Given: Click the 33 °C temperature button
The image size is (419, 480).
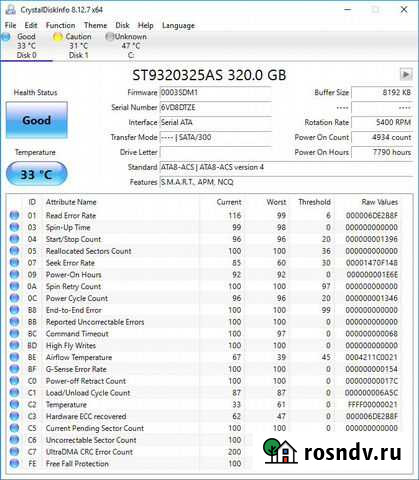Looking at the screenshot, I should coord(37,174).
